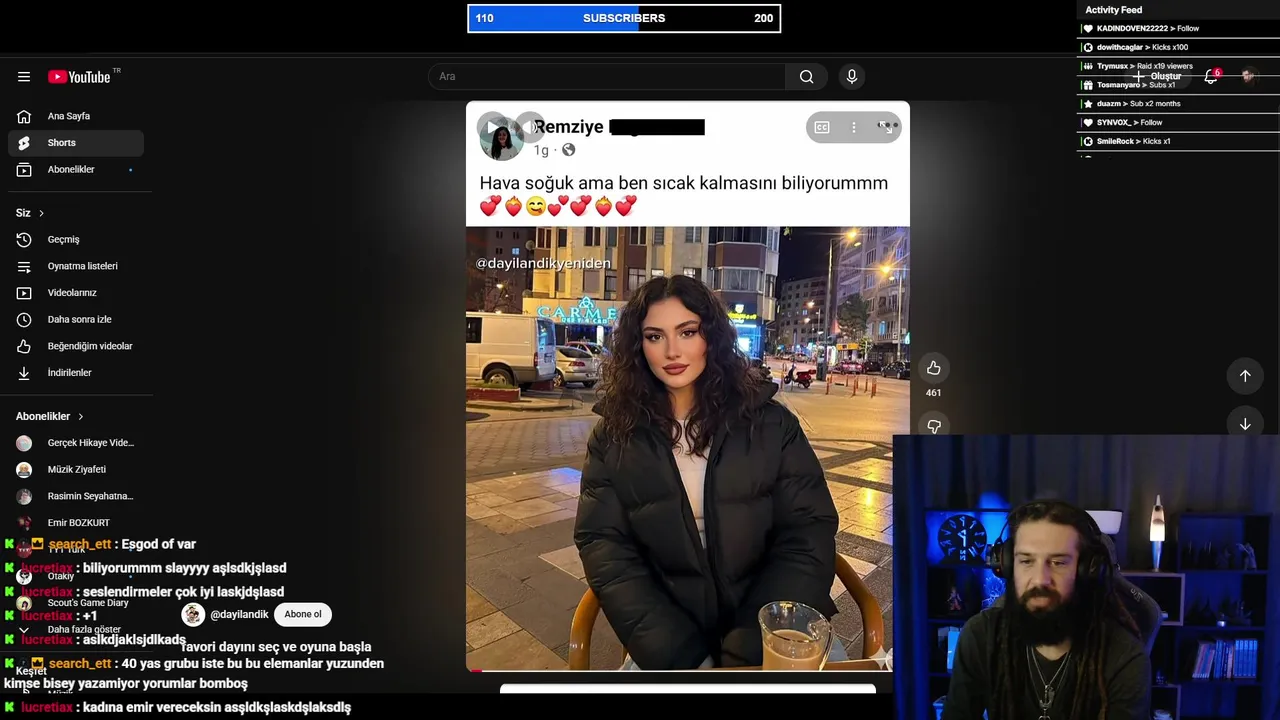Open Geçmiş watch history
1280x720 pixels.
click(76, 240)
